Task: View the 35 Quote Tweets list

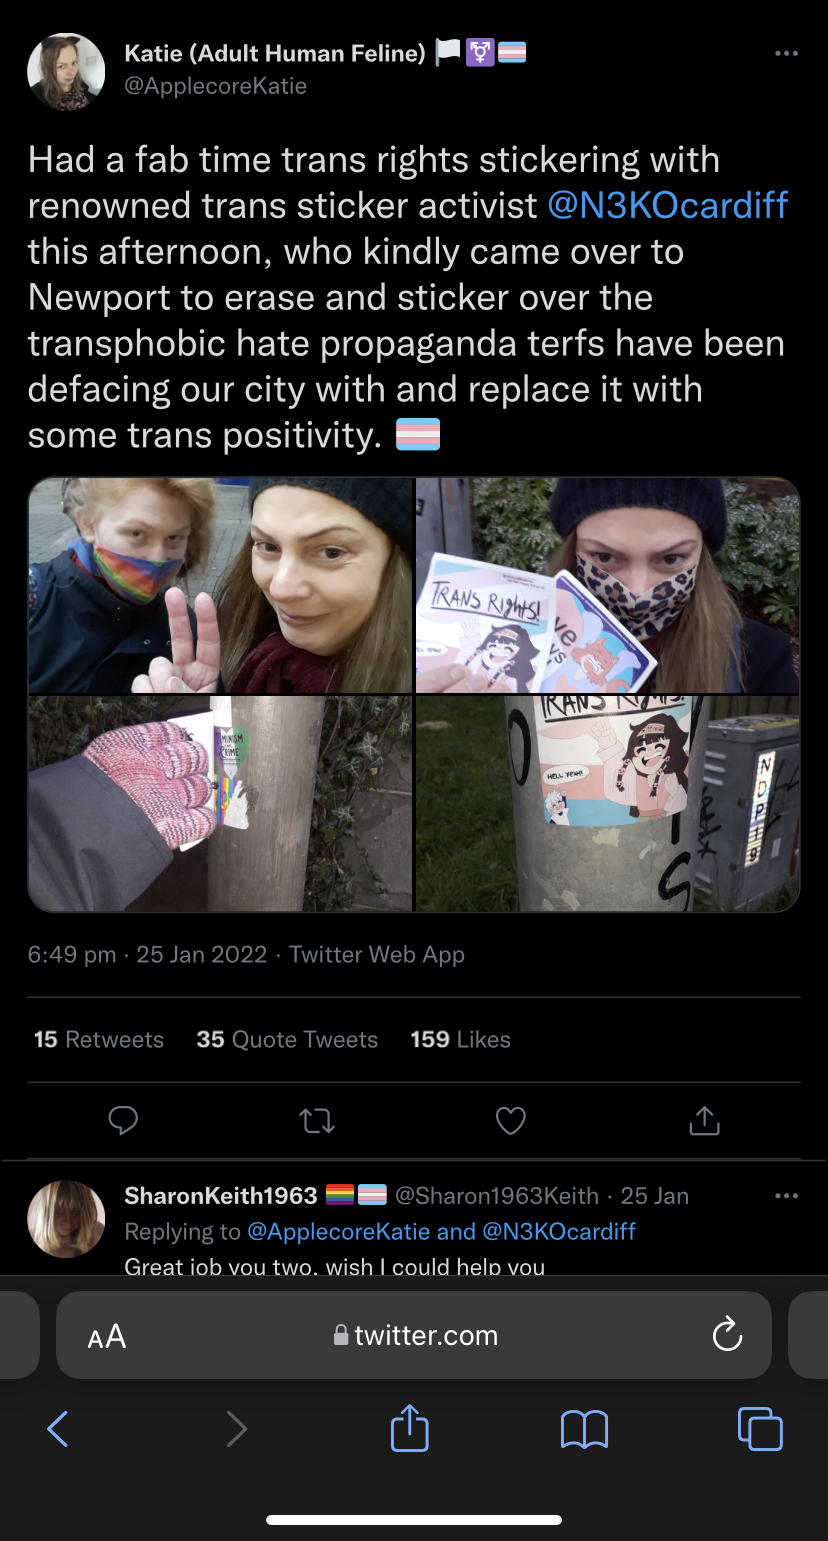Action: click(287, 1039)
